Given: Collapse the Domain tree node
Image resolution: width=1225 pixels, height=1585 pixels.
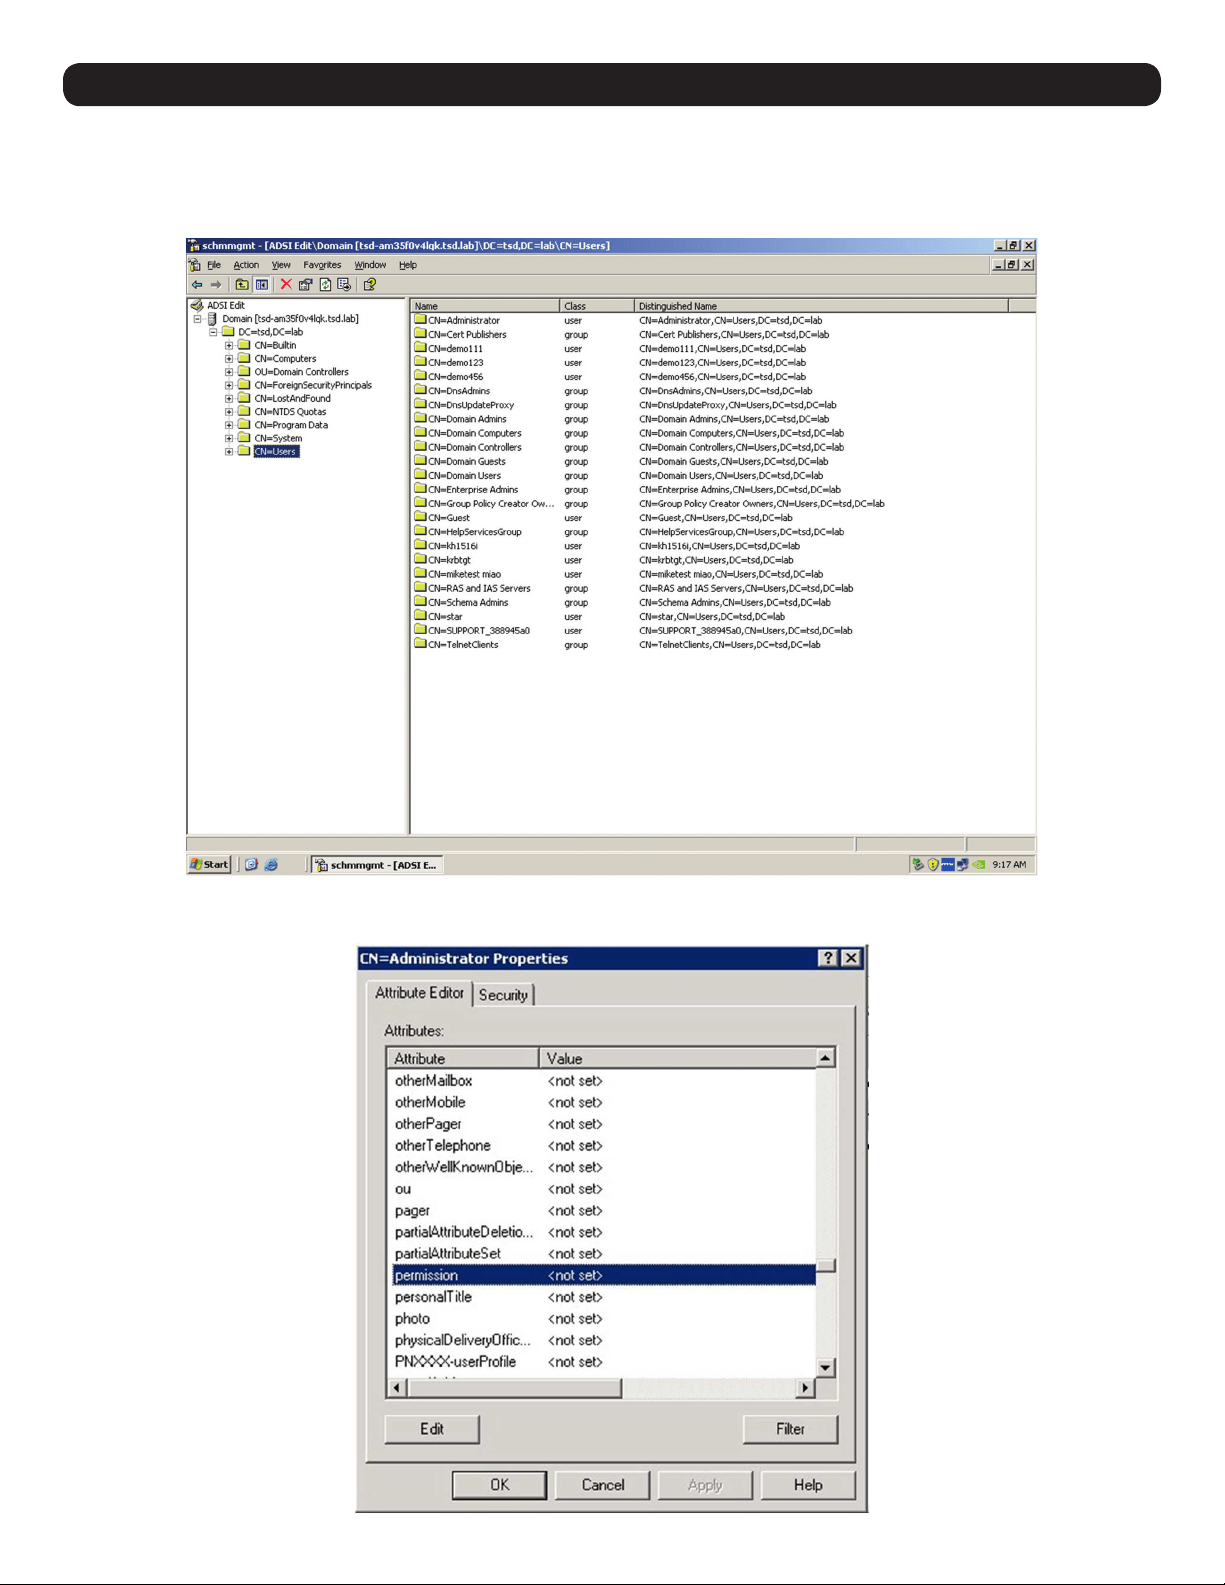Looking at the screenshot, I should 198,319.
